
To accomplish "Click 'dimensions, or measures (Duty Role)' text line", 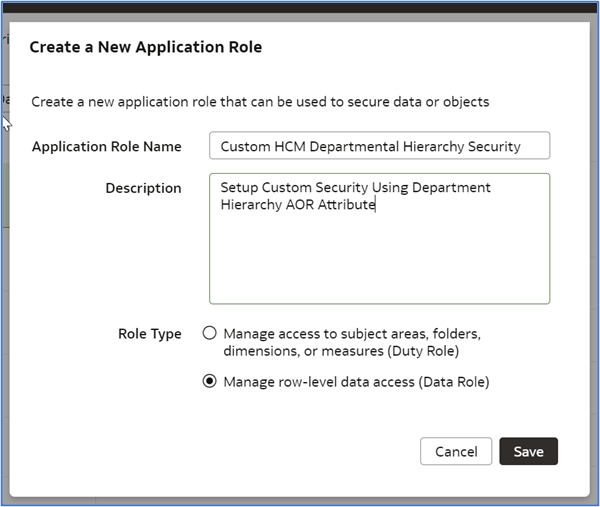I will point(340,351).
